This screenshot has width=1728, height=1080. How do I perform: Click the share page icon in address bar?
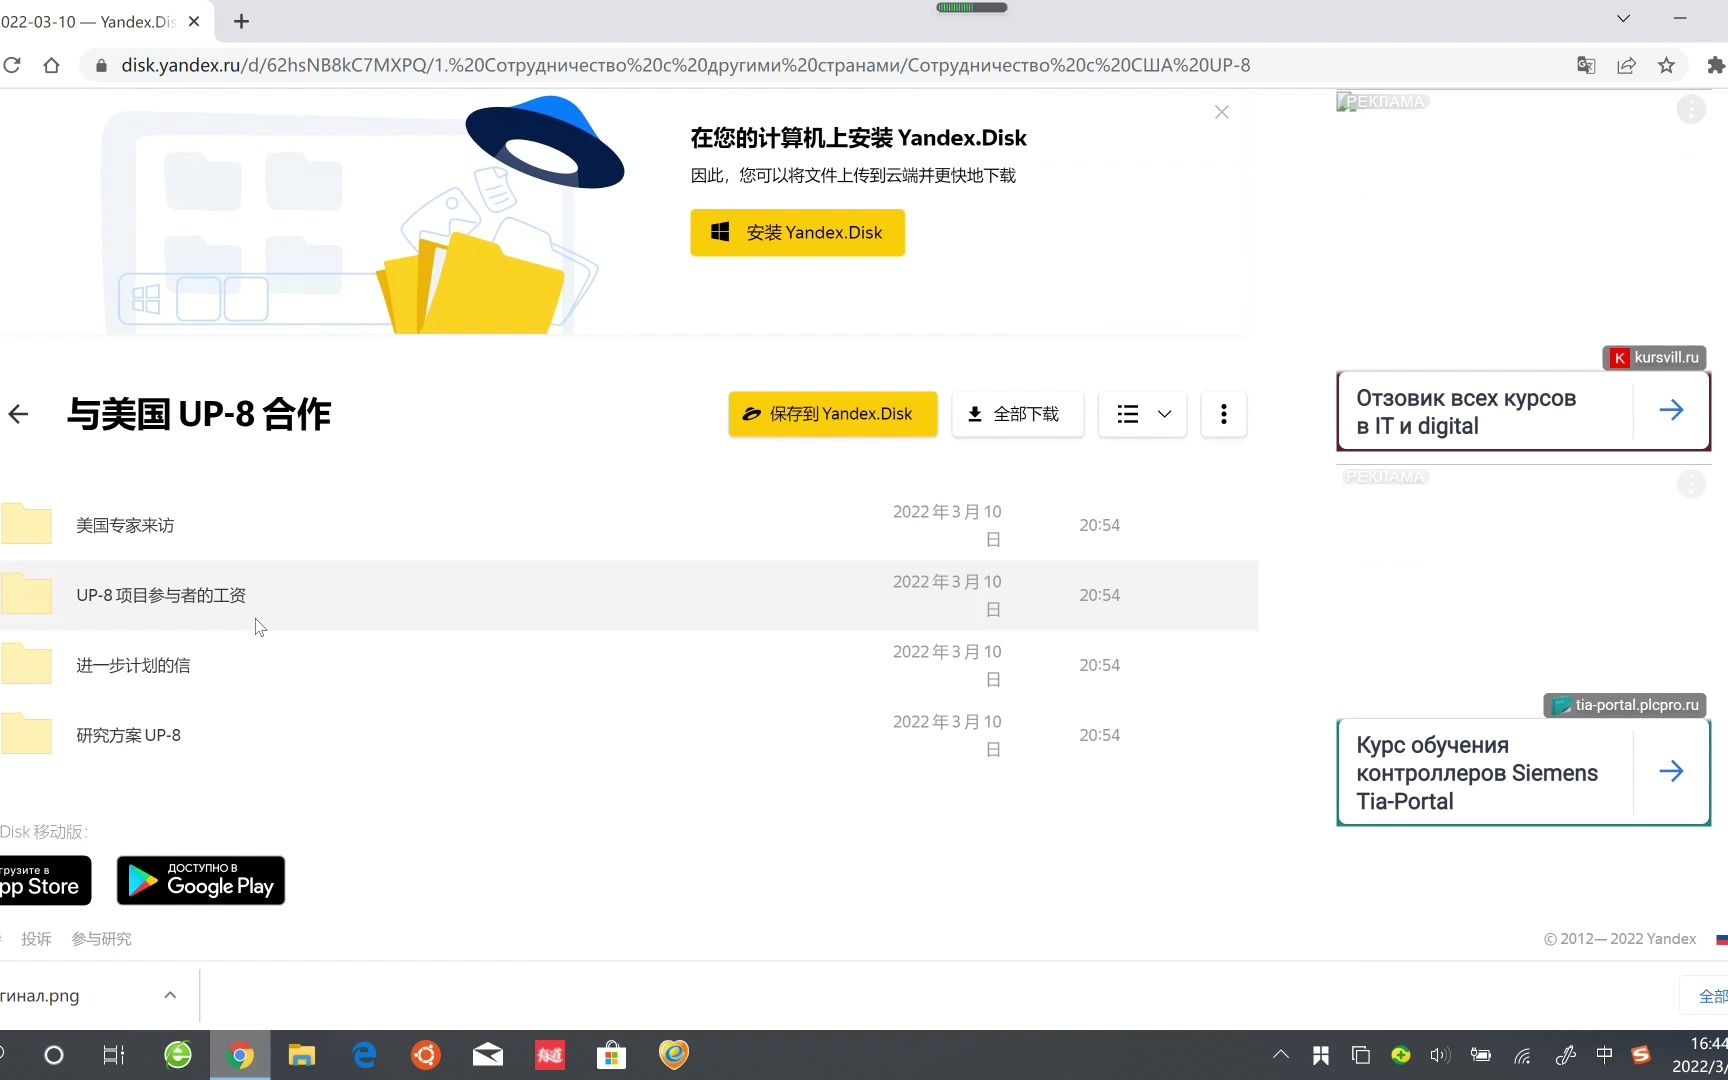[1626, 65]
